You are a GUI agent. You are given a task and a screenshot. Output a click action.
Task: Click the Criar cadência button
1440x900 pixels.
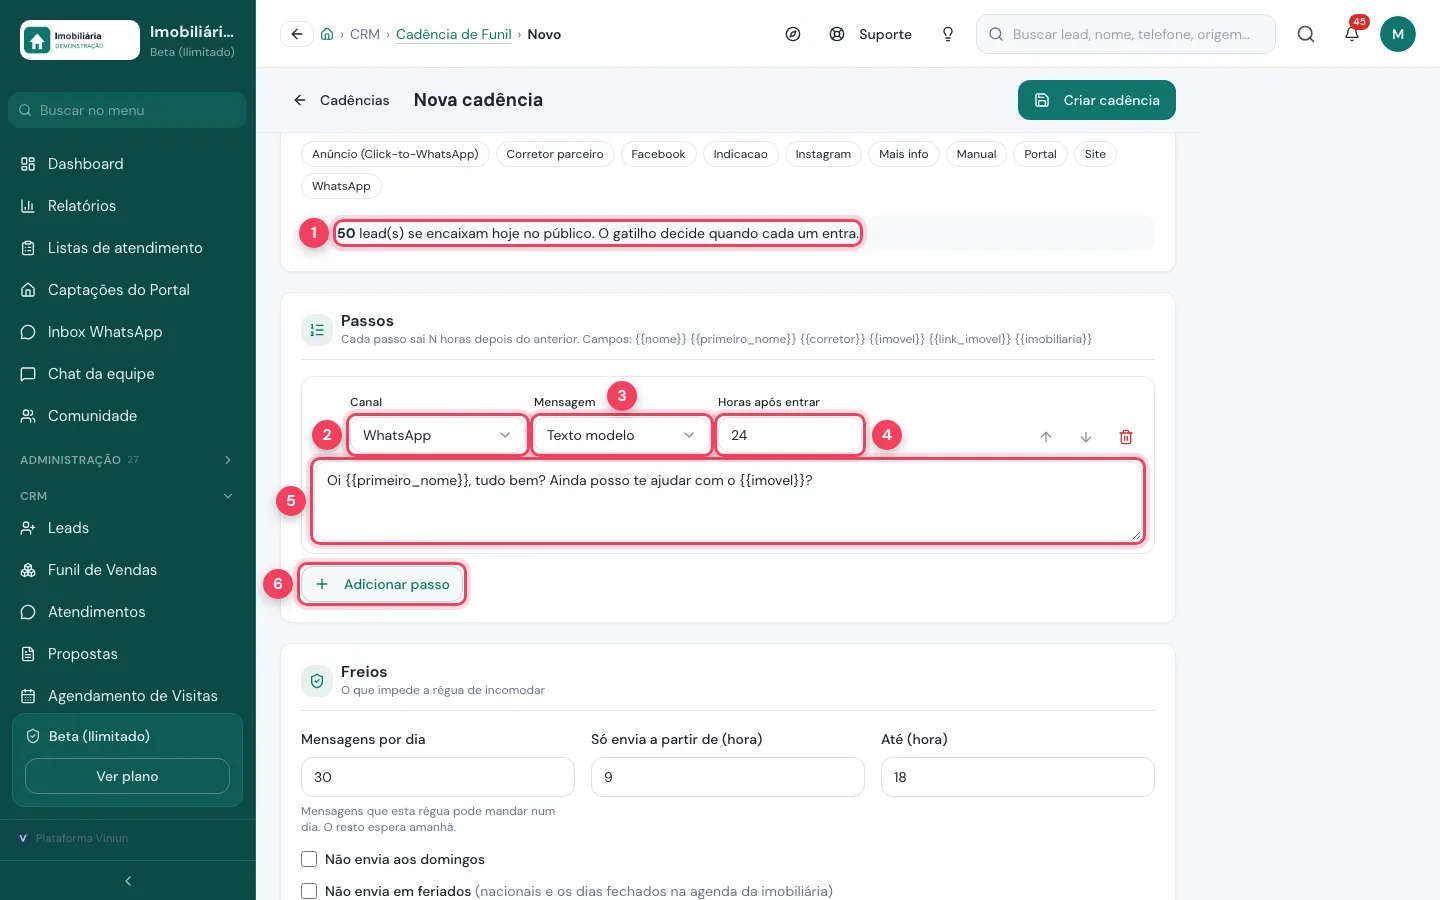tap(1097, 100)
